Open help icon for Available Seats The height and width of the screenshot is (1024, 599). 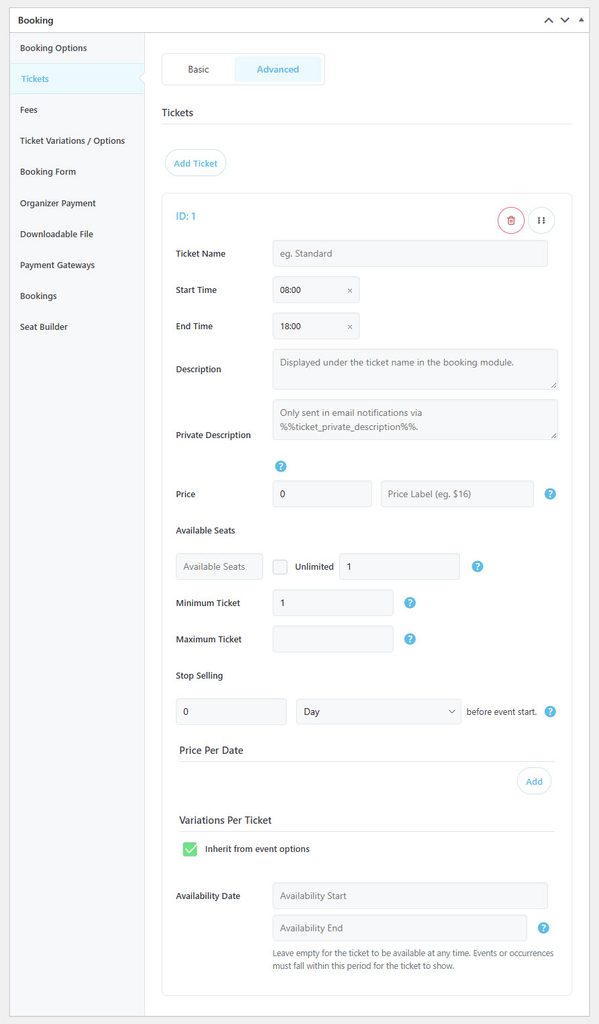pyautogui.click(x=478, y=567)
